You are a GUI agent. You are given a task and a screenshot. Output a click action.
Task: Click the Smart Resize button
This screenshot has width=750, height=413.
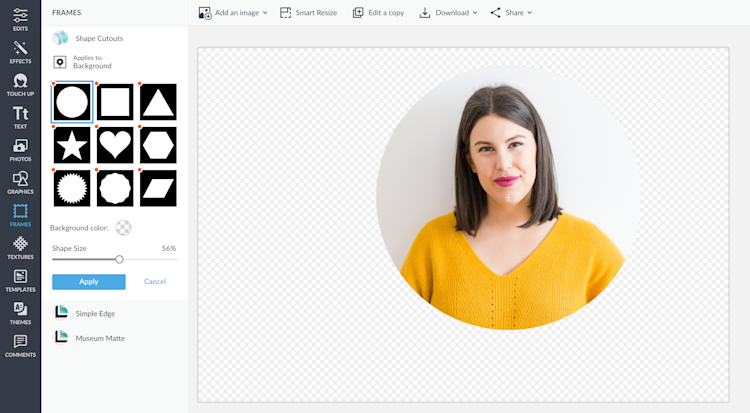pyautogui.click(x=309, y=13)
